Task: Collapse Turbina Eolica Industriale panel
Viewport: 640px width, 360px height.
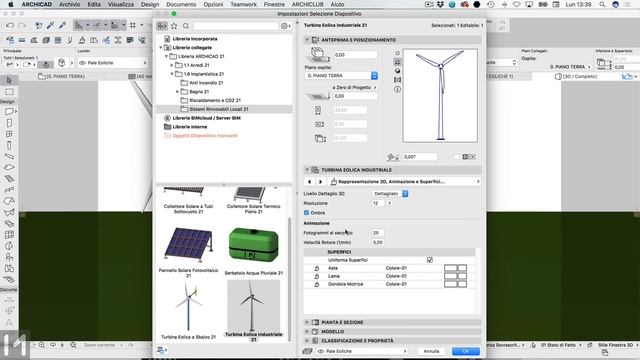Action: click(x=307, y=170)
